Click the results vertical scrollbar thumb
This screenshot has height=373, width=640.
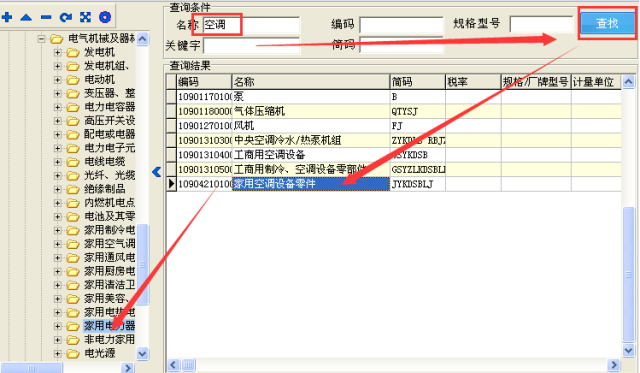click(629, 274)
